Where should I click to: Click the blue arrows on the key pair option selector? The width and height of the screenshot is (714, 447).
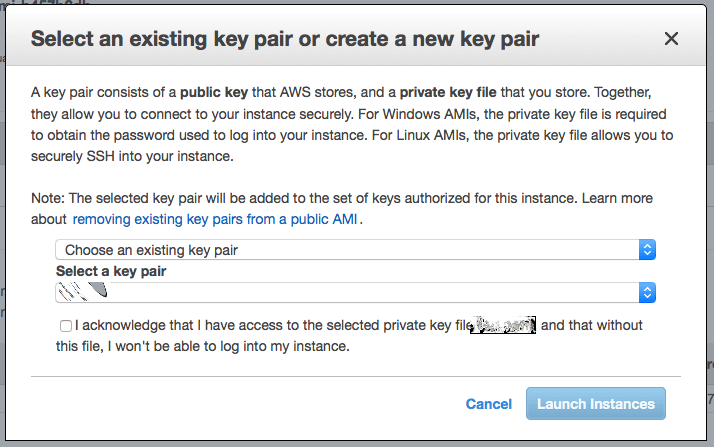647,249
